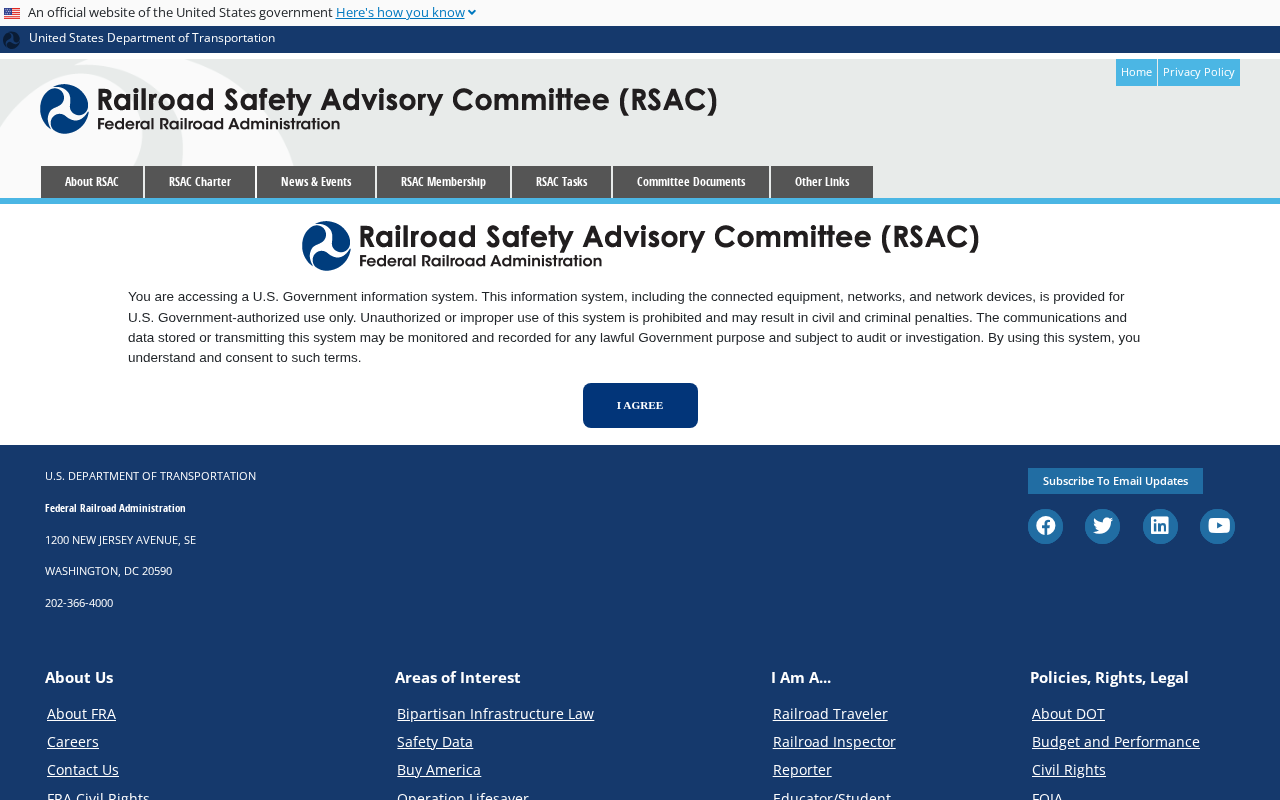Open Bipartisan Infrastructure Law link

pyautogui.click(x=495, y=714)
